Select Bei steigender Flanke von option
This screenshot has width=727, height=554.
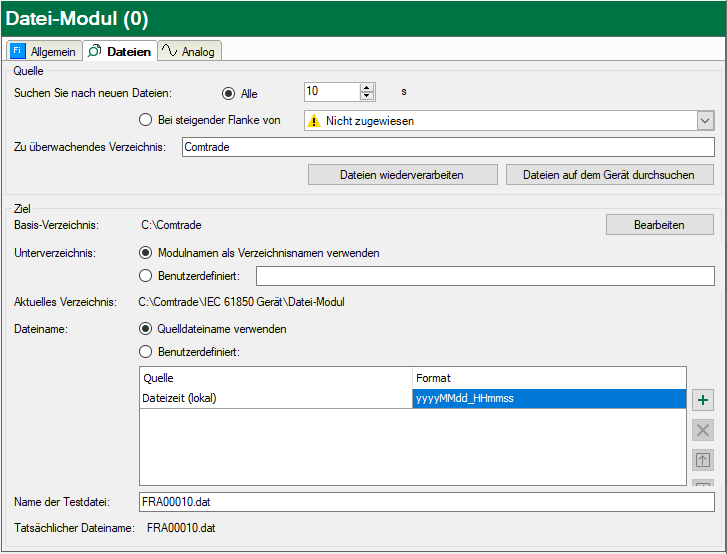146,121
